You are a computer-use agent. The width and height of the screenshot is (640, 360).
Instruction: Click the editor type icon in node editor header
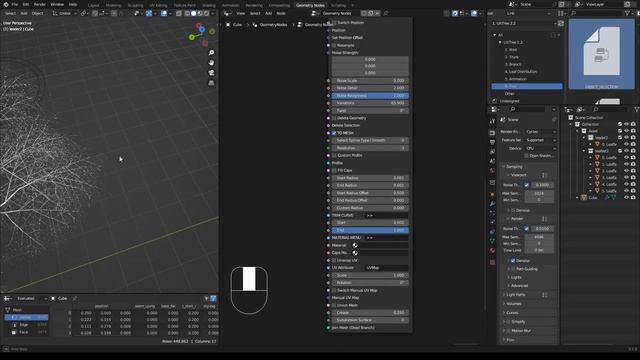point(227,13)
